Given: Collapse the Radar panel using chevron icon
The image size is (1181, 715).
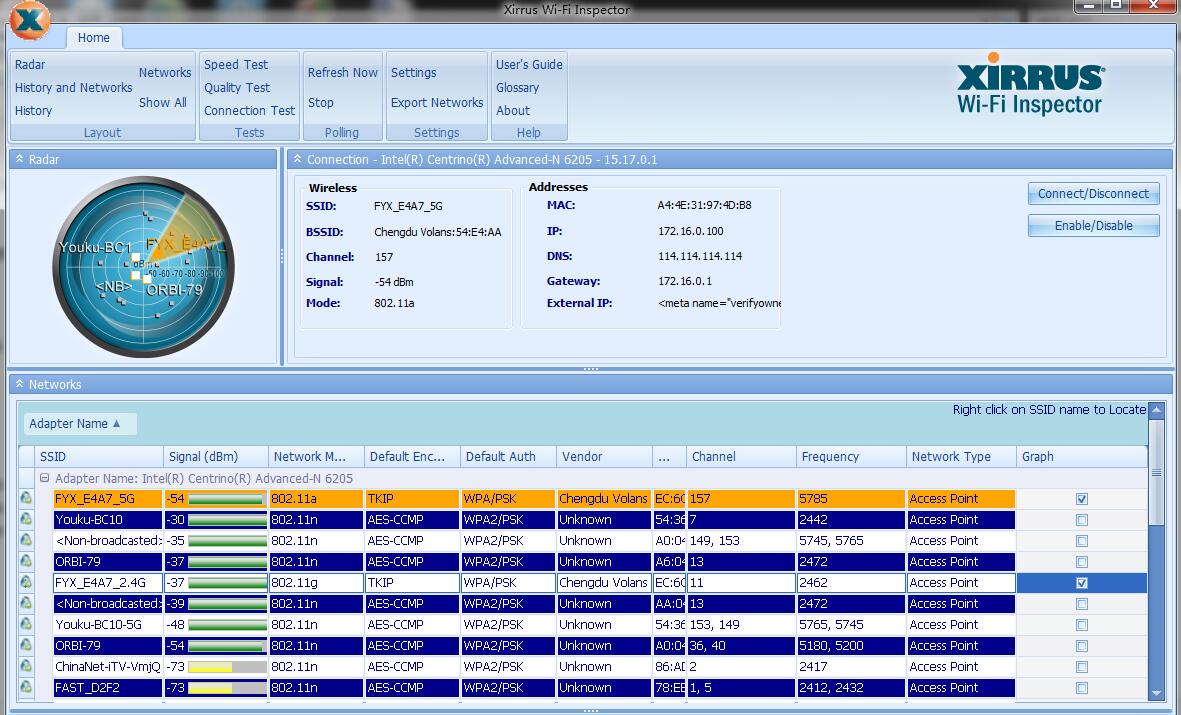Looking at the screenshot, I should click(x=19, y=160).
